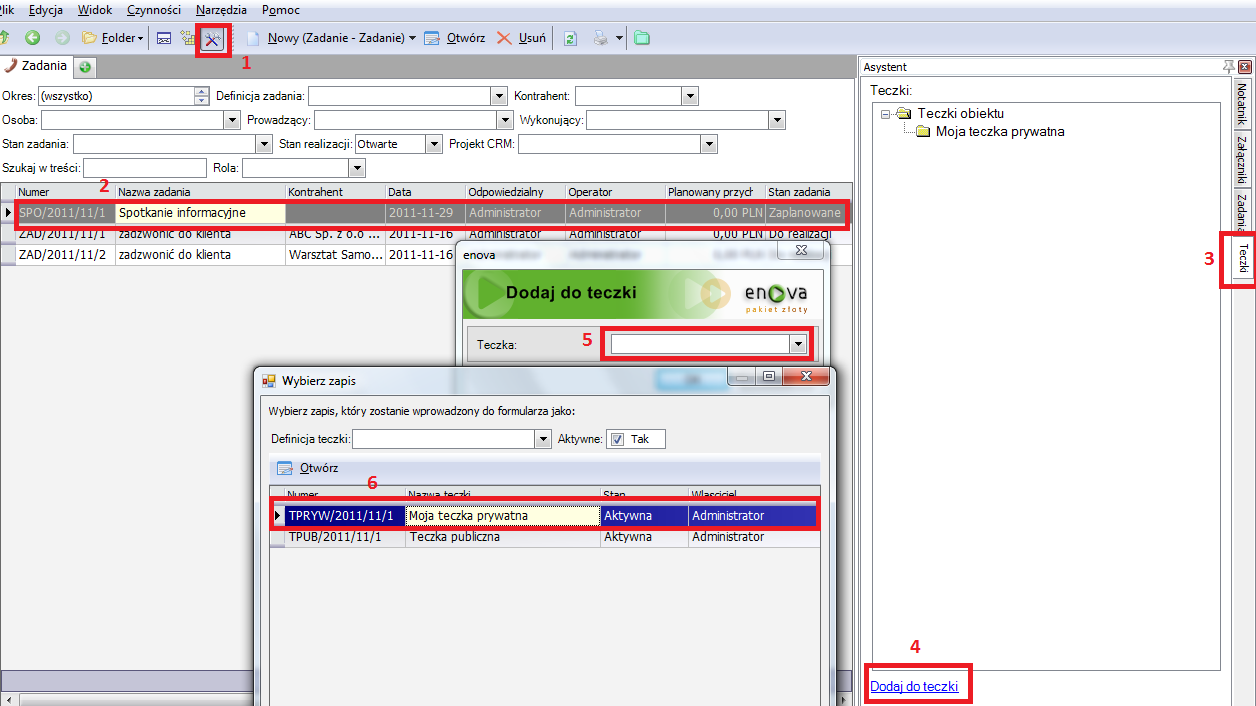Open the Nowy button dropdown arrow
The image size is (1256, 706).
tap(413, 39)
